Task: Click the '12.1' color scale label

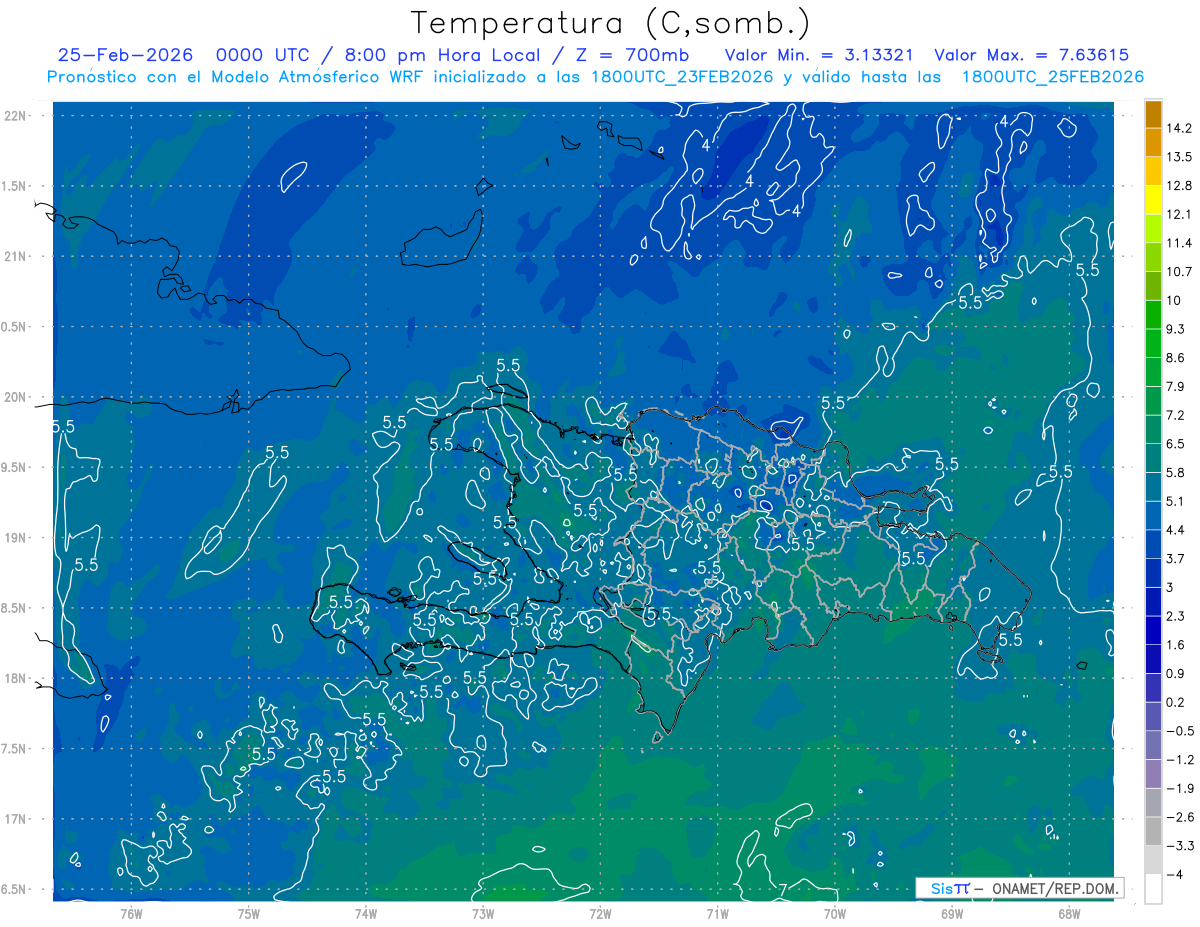Action: pos(1180,215)
